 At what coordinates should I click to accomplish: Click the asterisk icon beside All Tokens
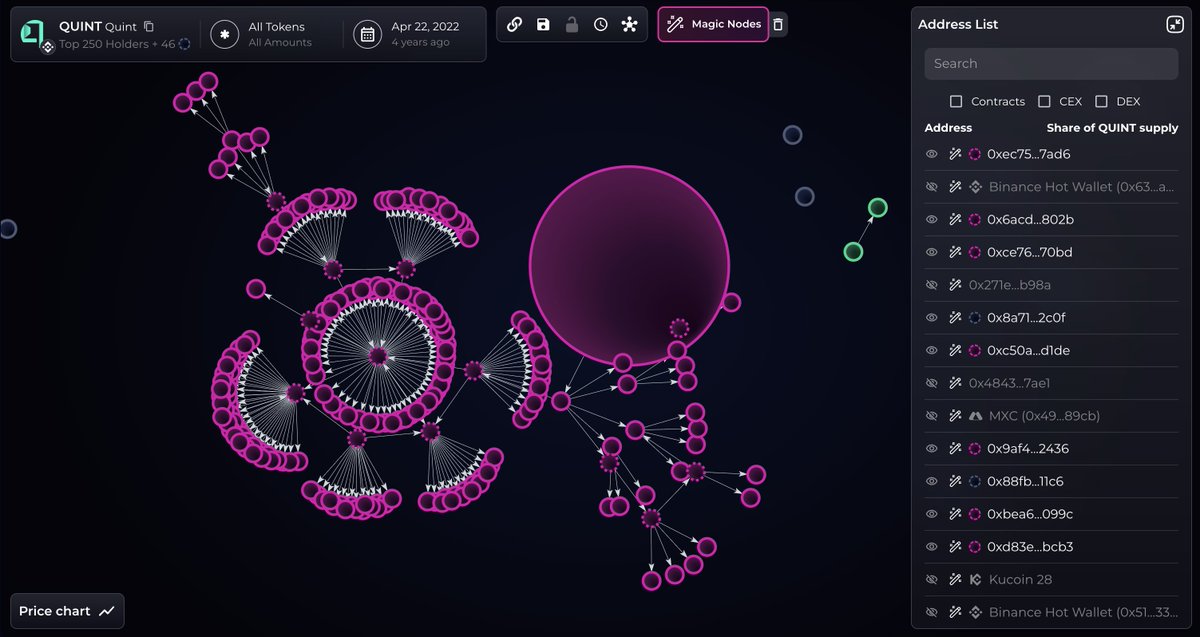pos(225,34)
